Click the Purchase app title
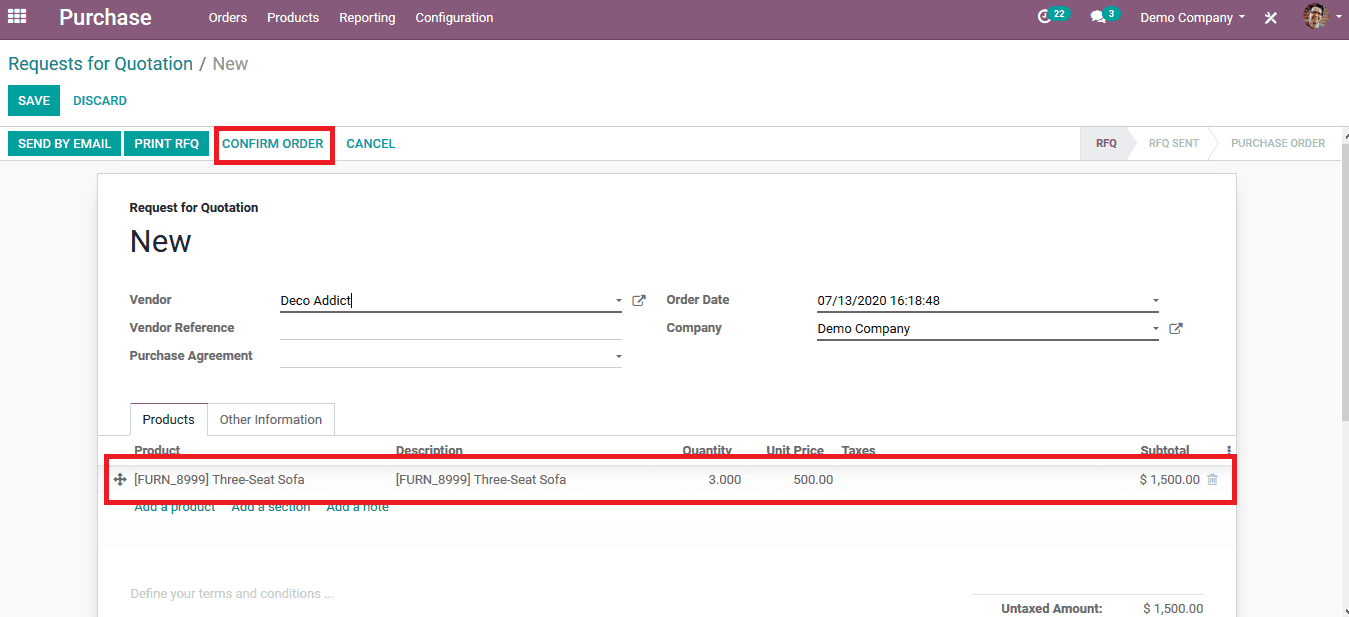 click(x=105, y=18)
